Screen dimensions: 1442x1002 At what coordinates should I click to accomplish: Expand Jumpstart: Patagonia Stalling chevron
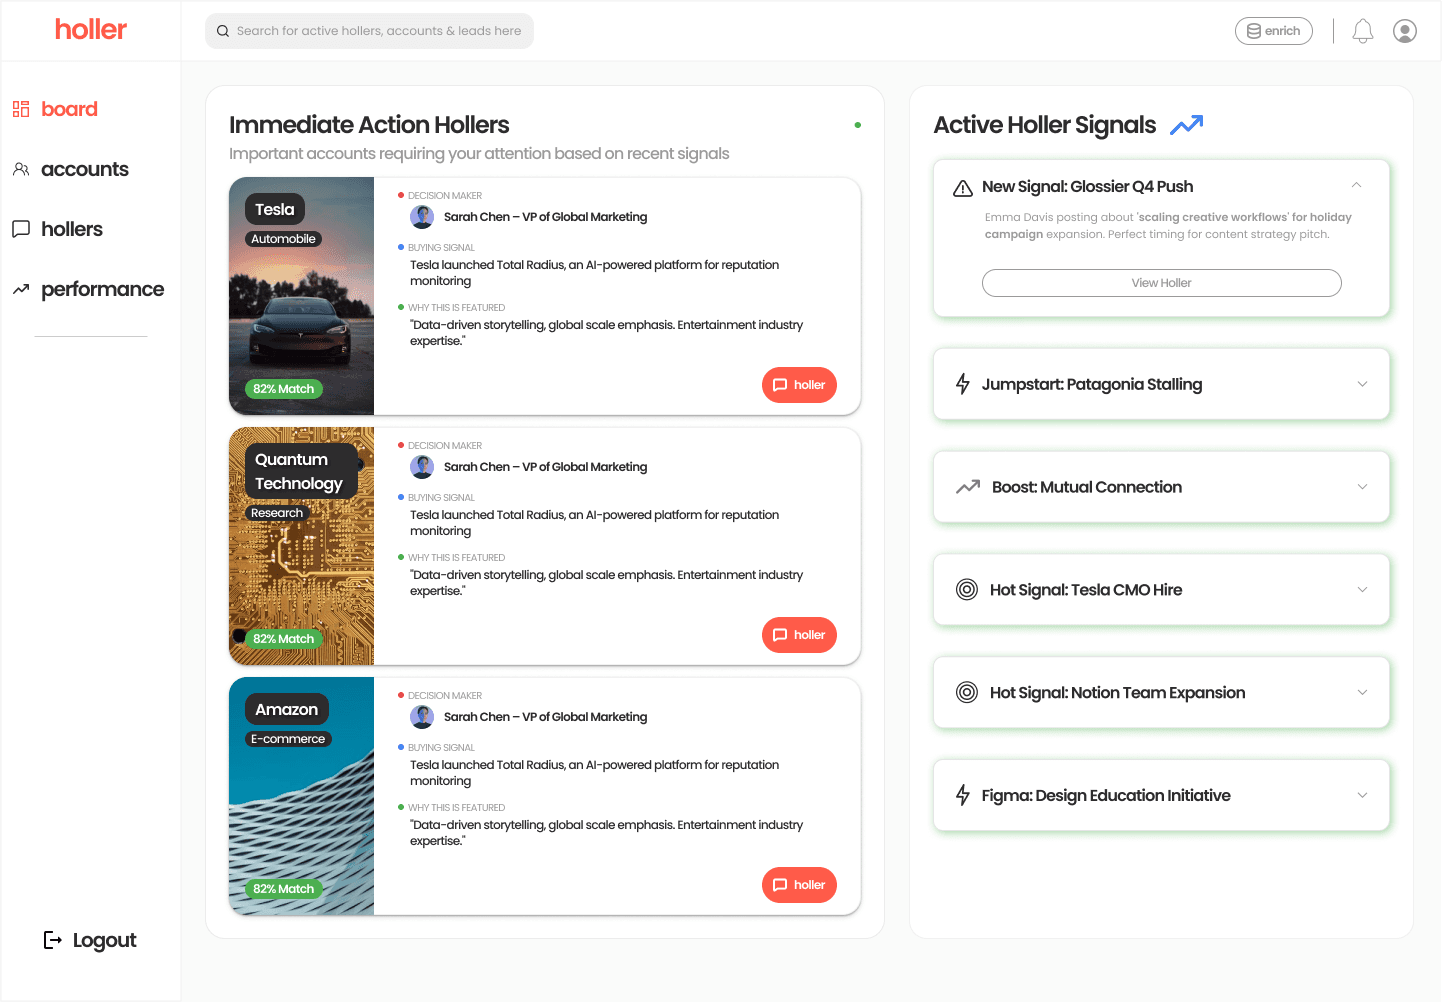tap(1362, 384)
